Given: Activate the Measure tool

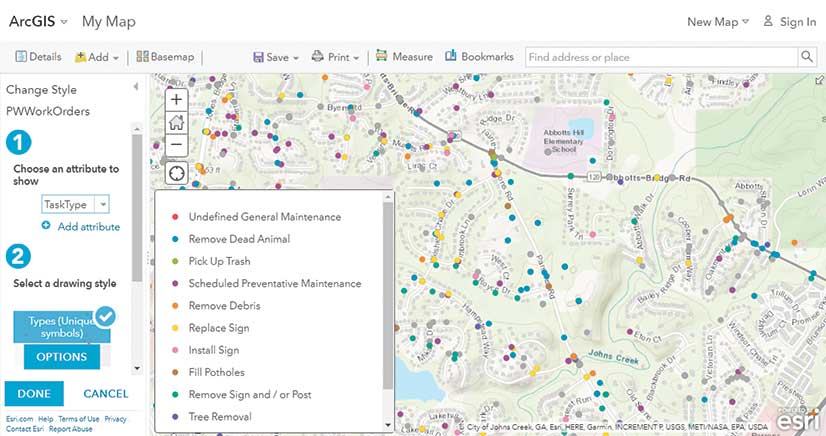Looking at the screenshot, I should (404, 56).
